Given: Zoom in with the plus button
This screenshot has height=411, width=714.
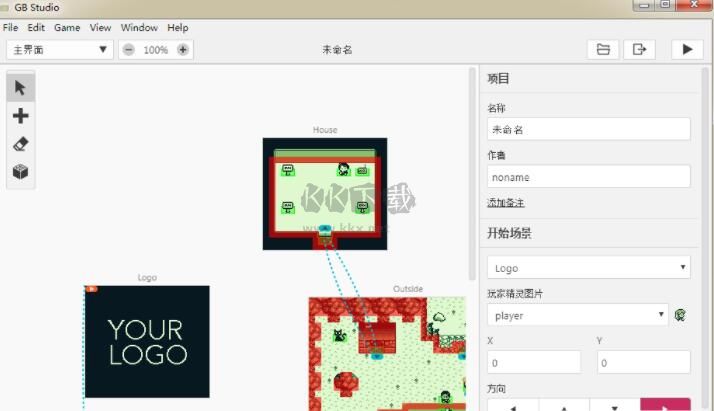Looking at the screenshot, I should (183, 50).
